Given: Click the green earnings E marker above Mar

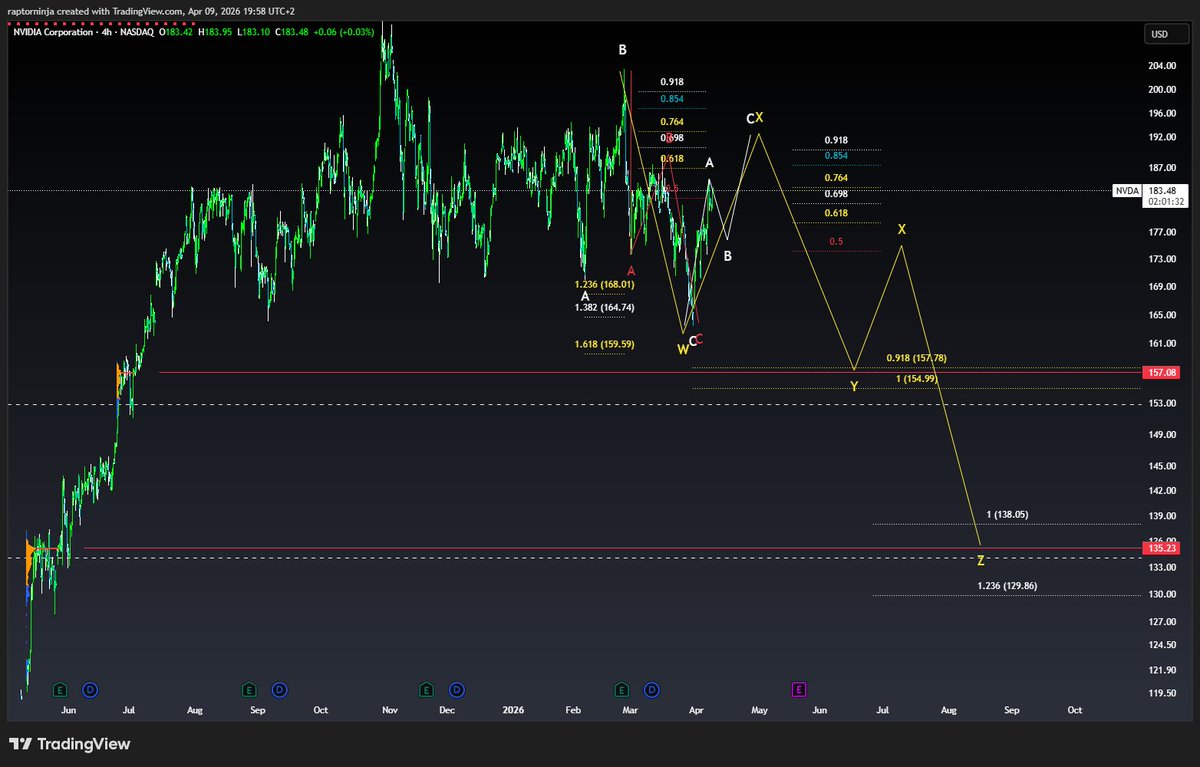Looking at the screenshot, I should (621, 689).
